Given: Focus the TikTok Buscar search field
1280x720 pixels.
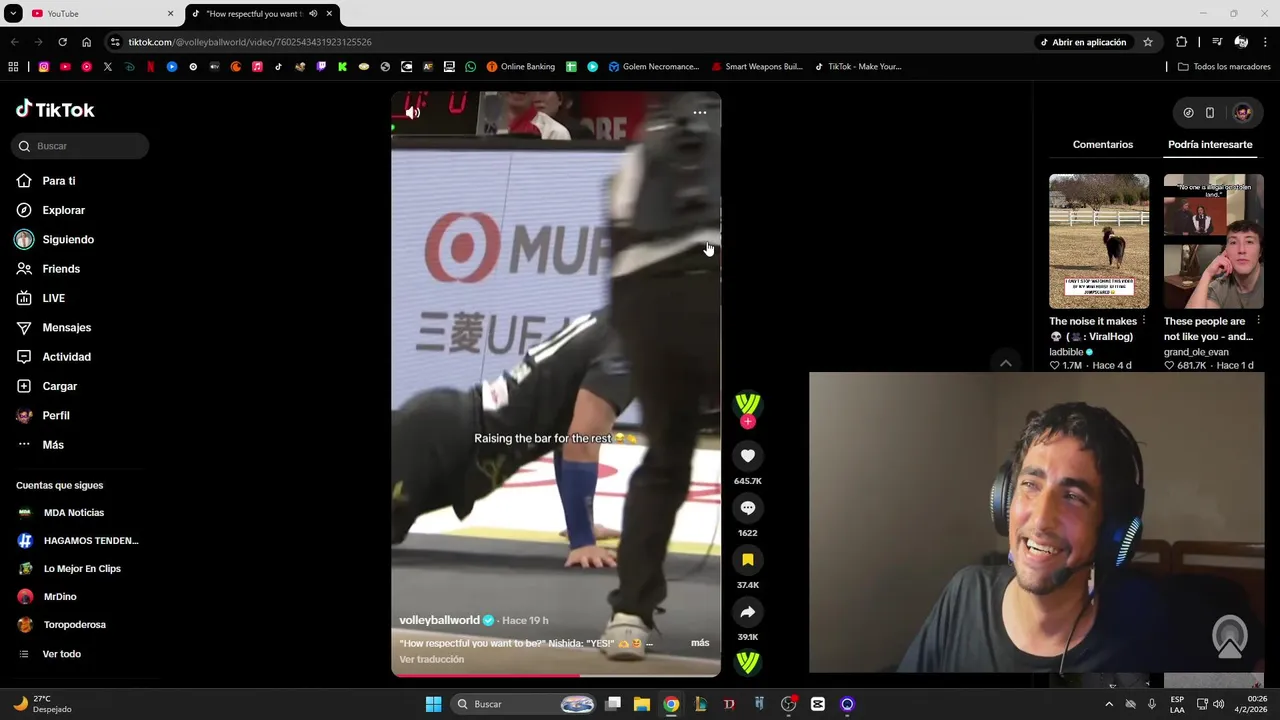Looking at the screenshot, I should [x=80, y=146].
